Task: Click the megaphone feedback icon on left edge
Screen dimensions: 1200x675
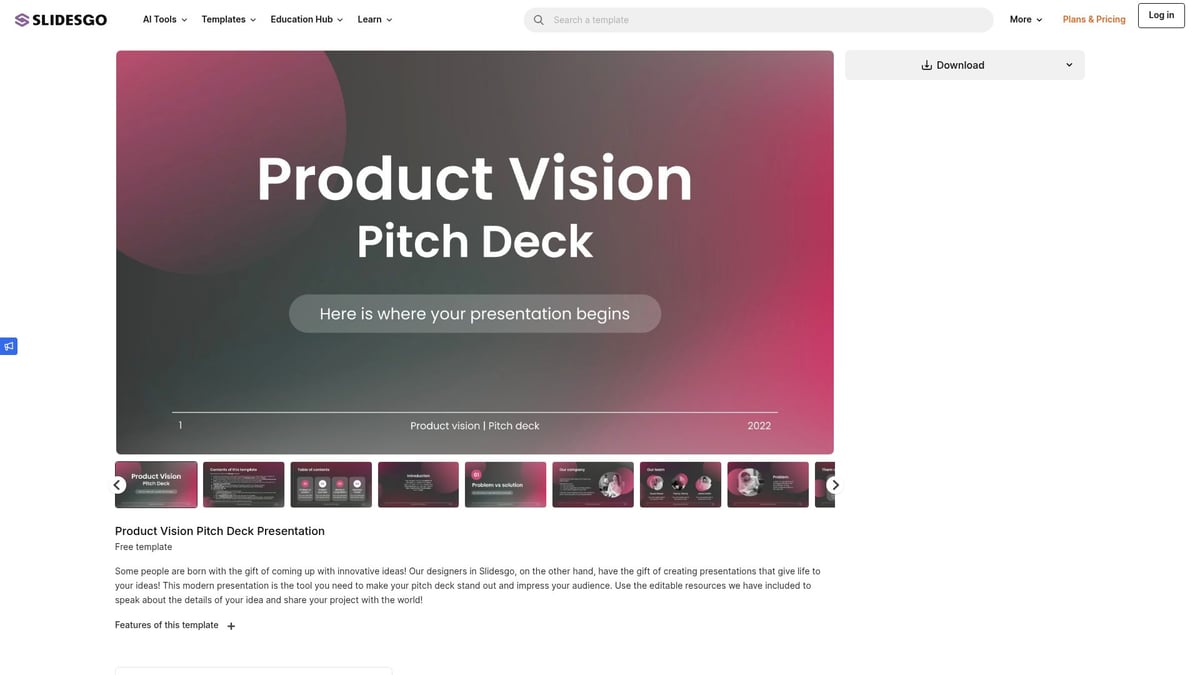Action: pos(9,345)
